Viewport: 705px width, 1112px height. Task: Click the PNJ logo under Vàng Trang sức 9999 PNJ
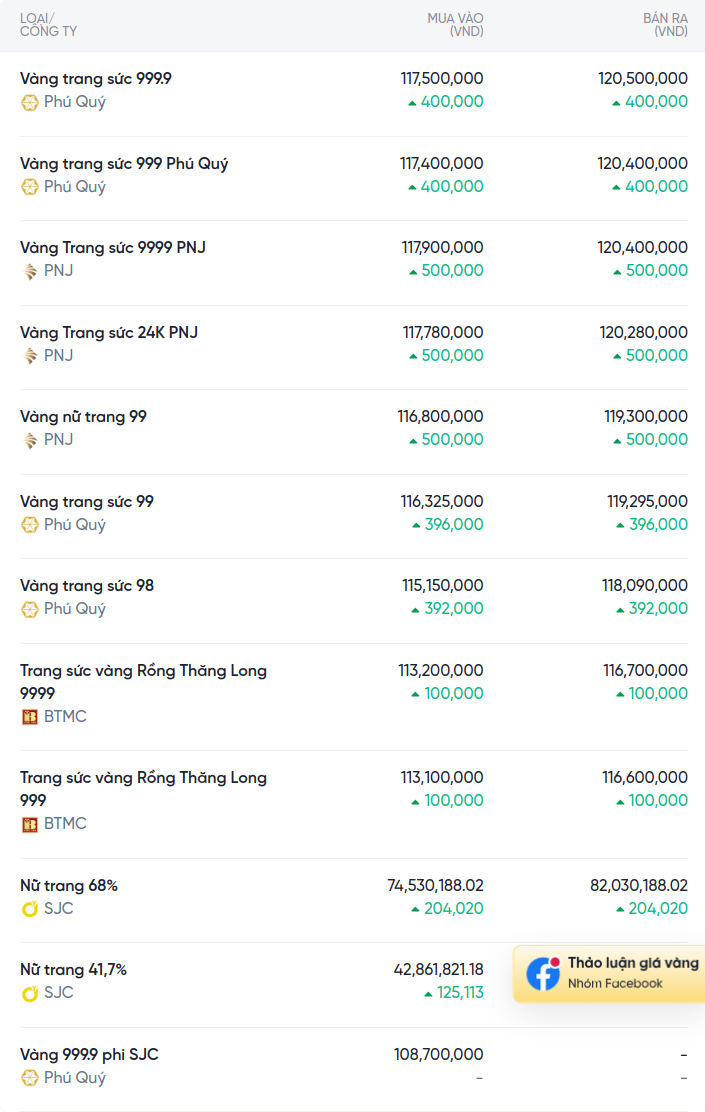tap(30, 271)
